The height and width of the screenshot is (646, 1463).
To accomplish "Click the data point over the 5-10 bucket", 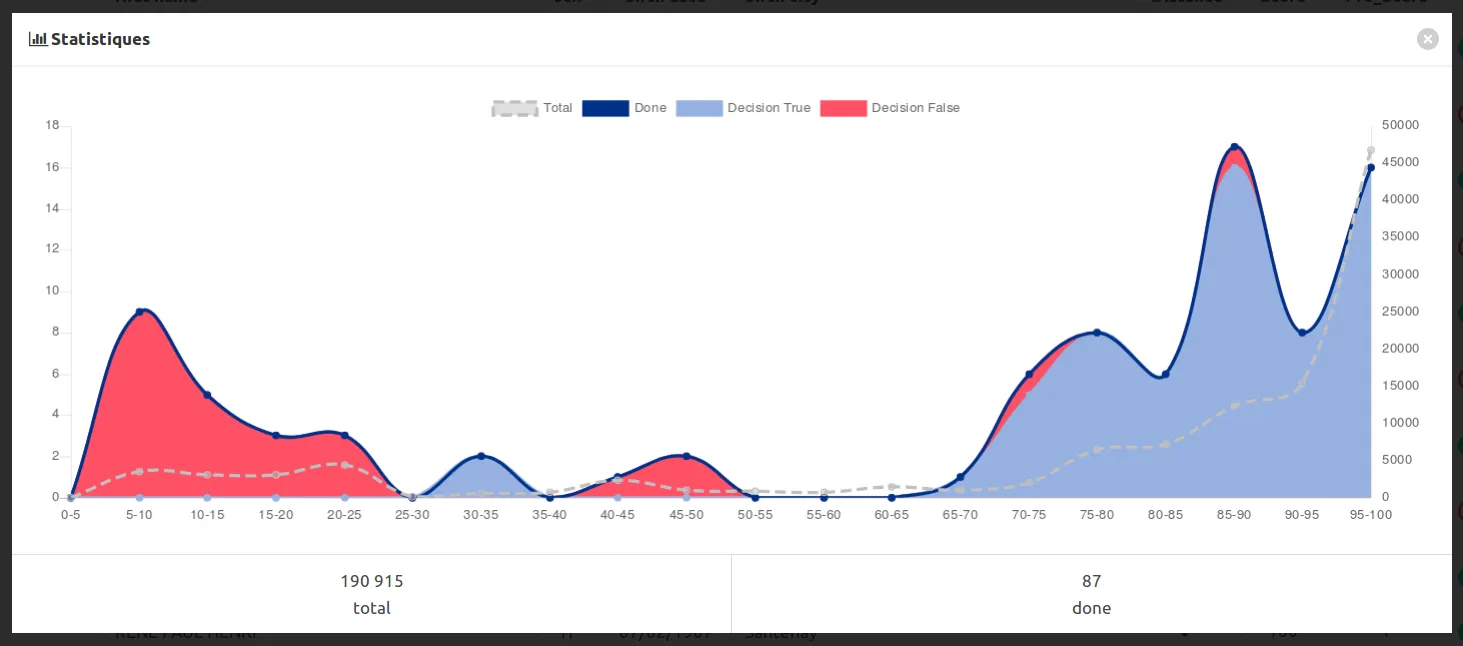I will coord(139,310).
